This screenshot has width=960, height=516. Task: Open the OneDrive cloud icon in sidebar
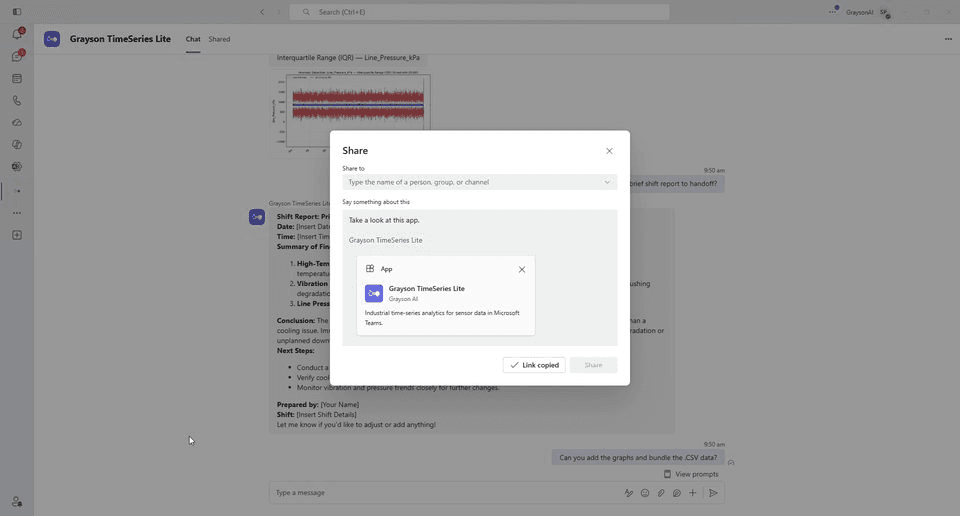point(17,122)
